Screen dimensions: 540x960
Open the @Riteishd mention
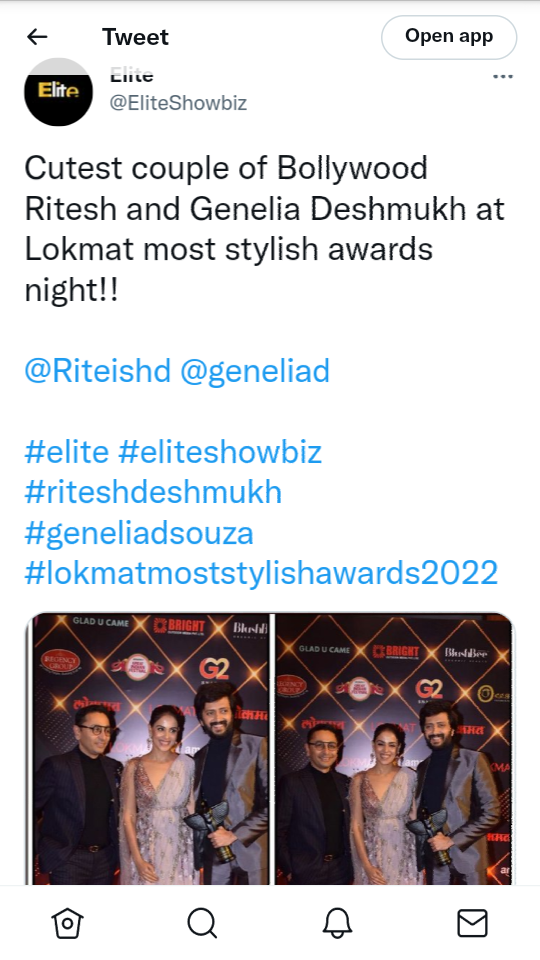pyautogui.click(x=97, y=371)
